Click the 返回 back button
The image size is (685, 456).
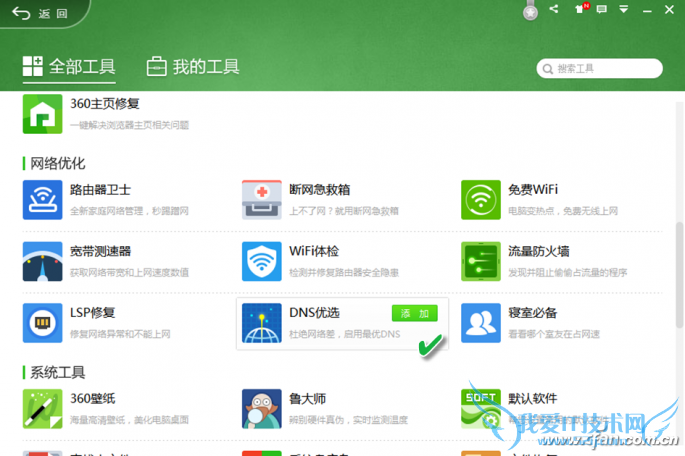pos(40,14)
